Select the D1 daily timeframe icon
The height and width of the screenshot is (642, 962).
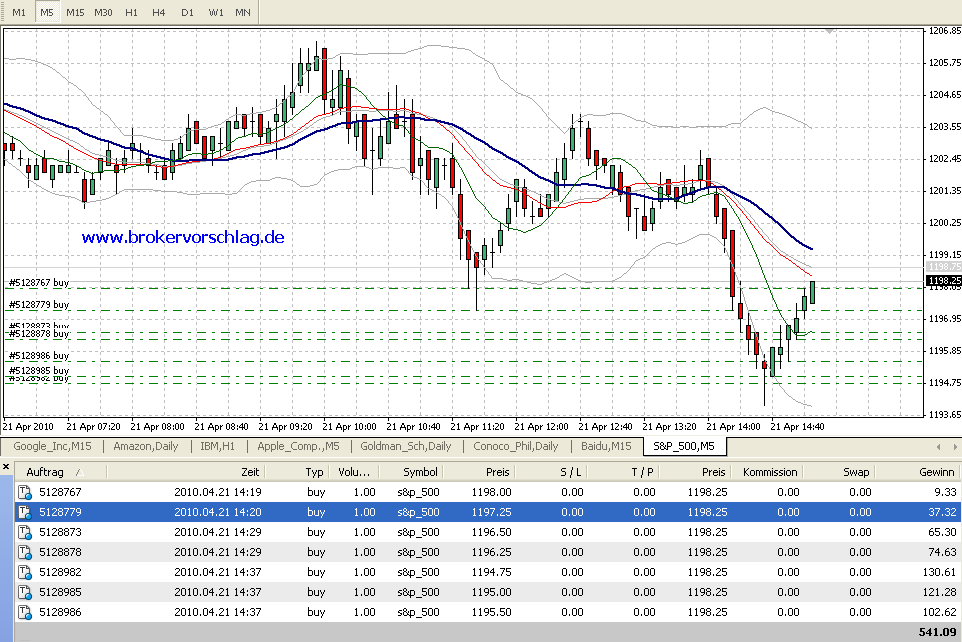(187, 12)
